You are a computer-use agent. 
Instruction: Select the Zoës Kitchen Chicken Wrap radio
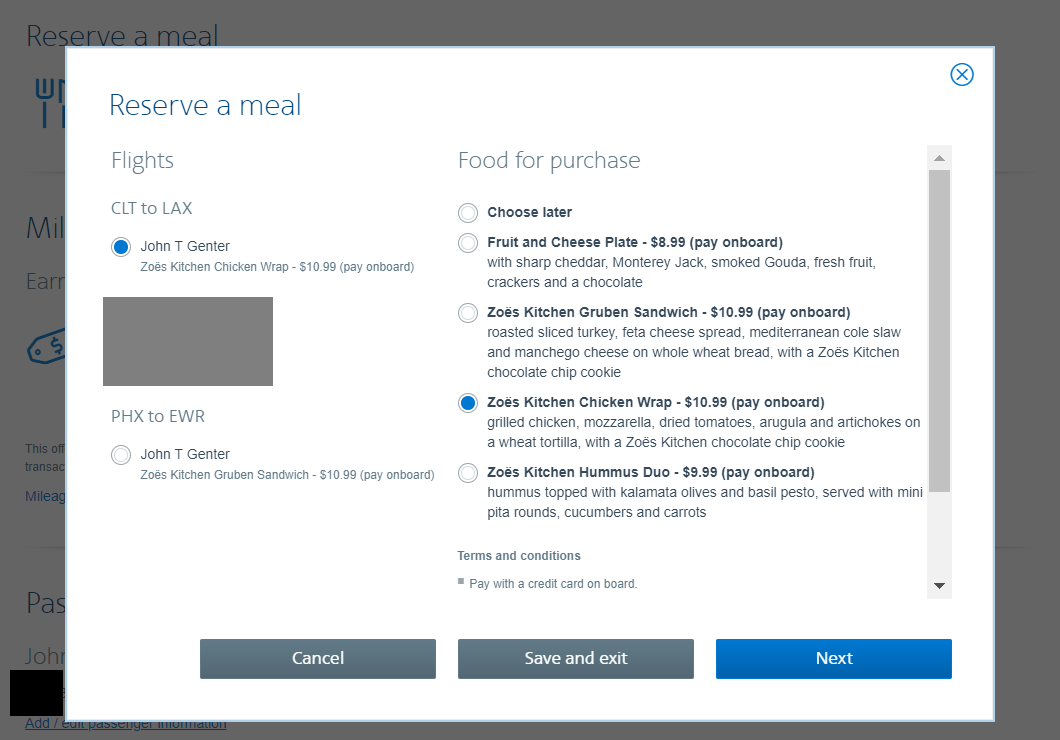(x=468, y=403)
